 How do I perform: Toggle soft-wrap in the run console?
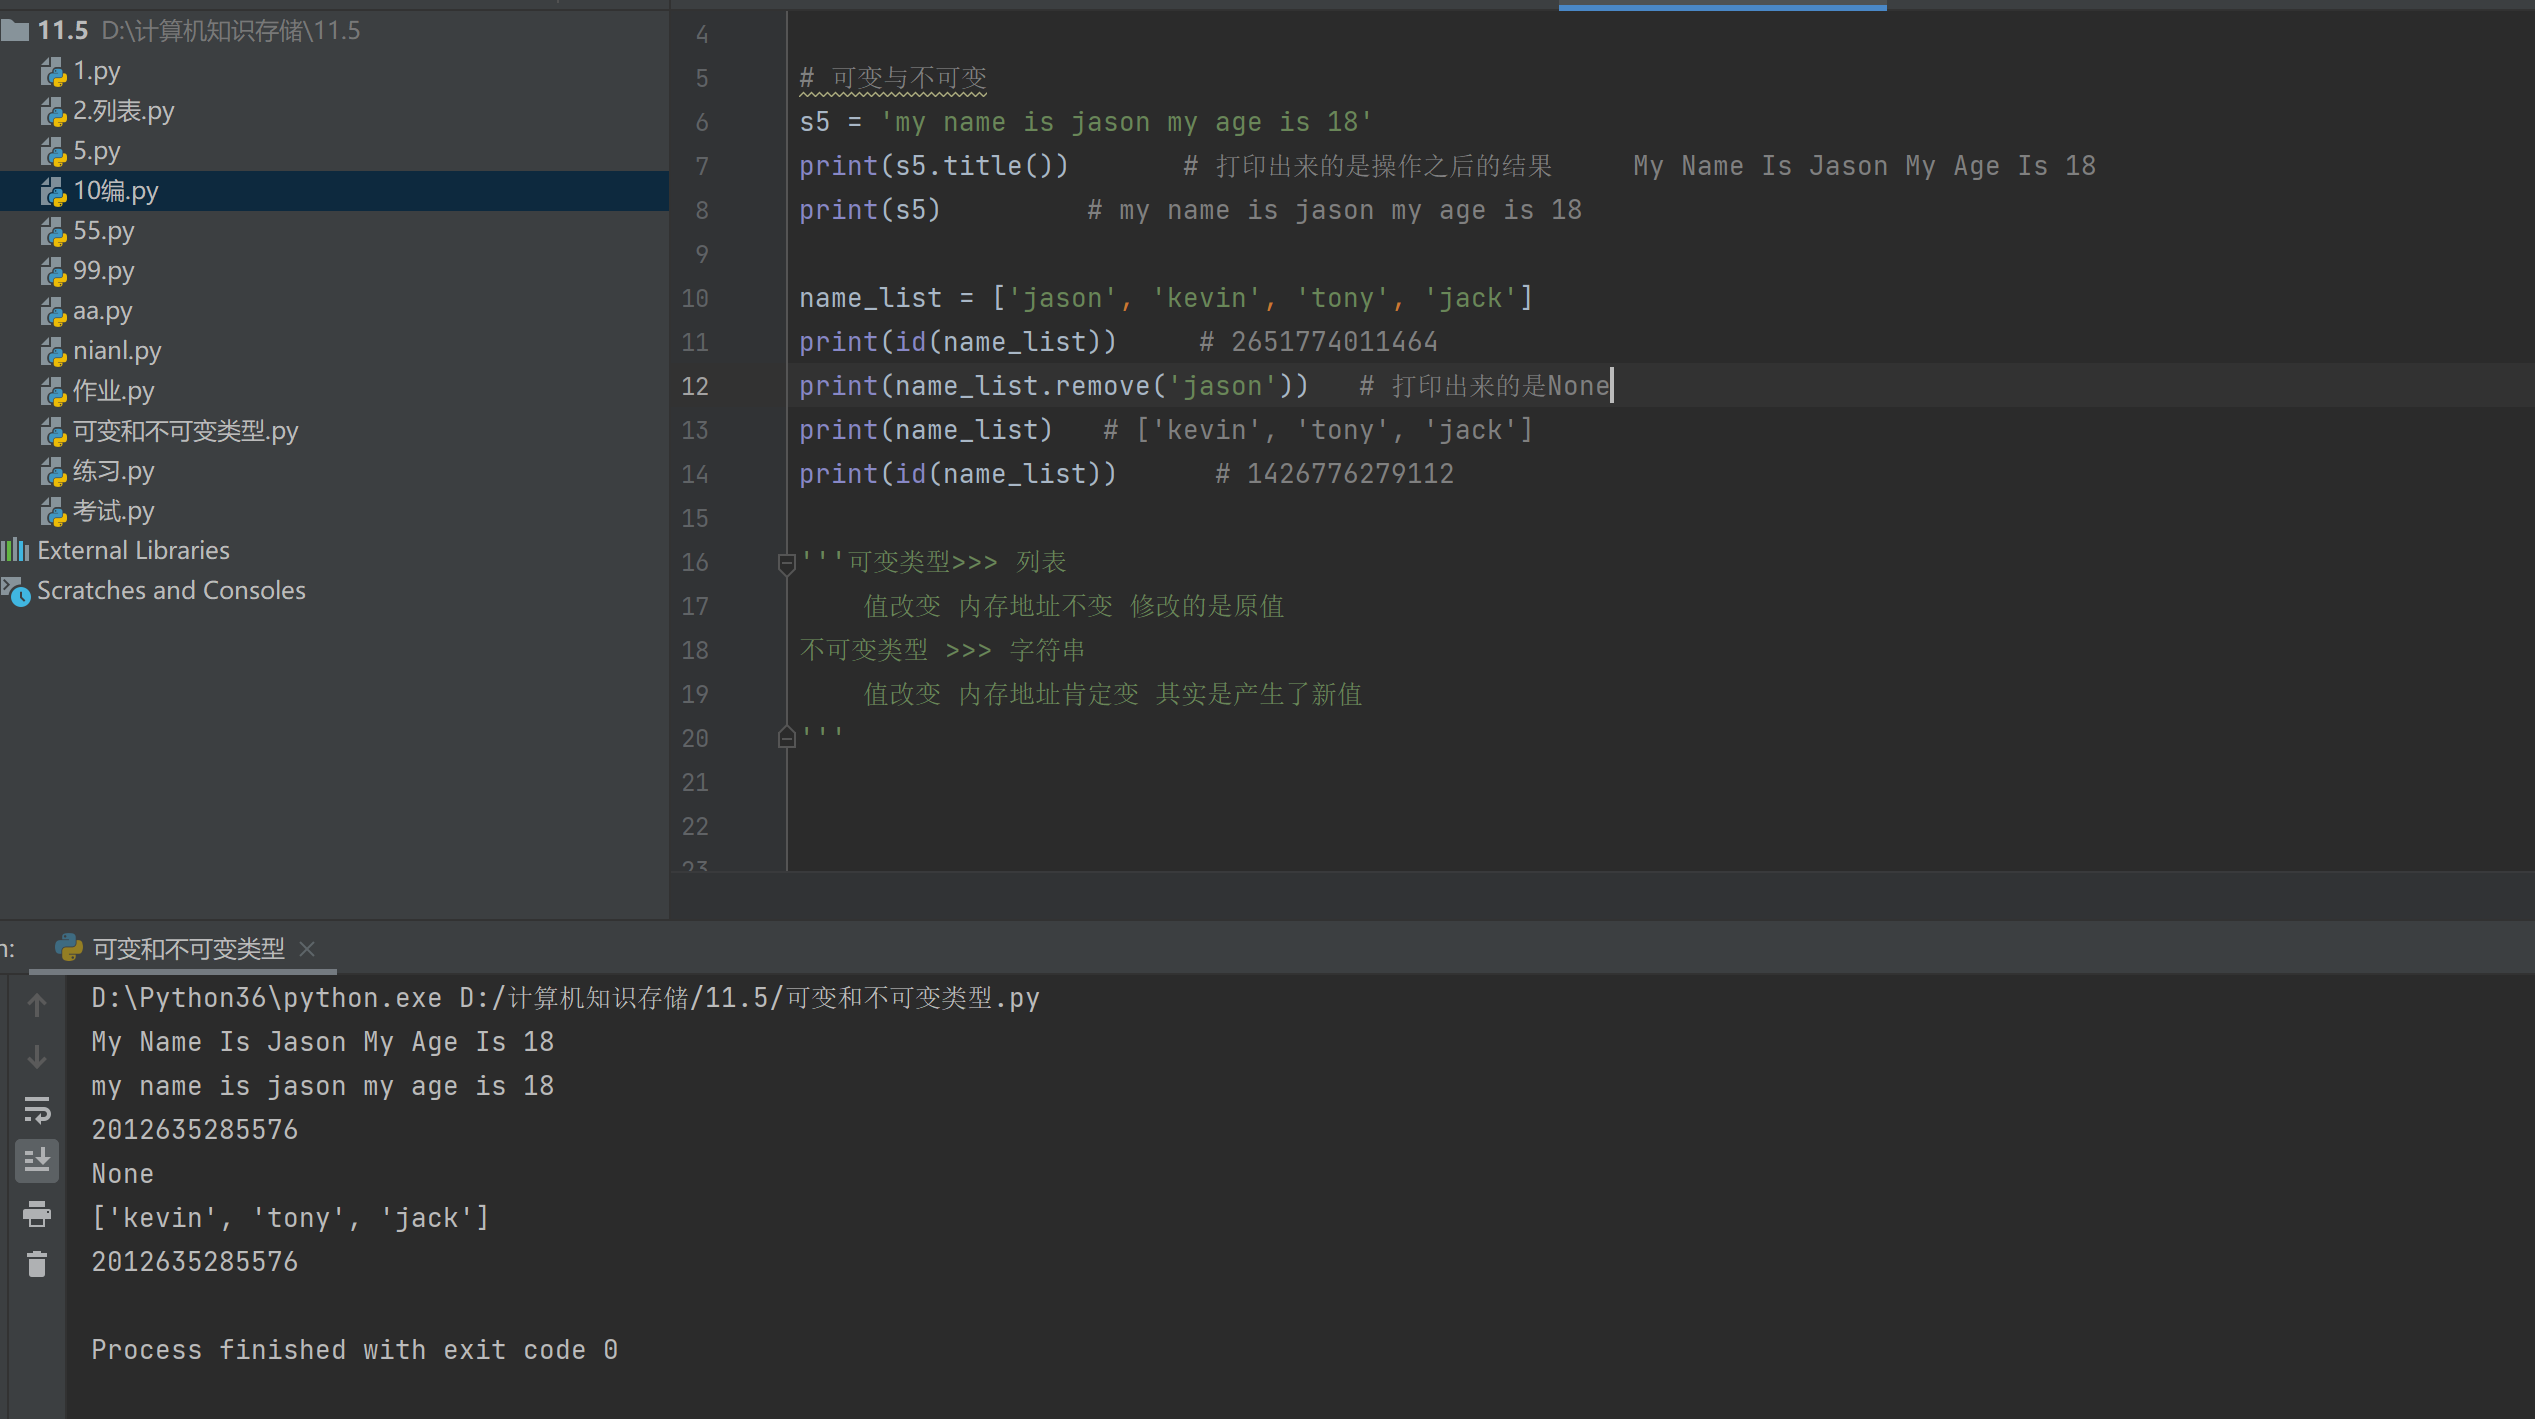(37, 1110)
